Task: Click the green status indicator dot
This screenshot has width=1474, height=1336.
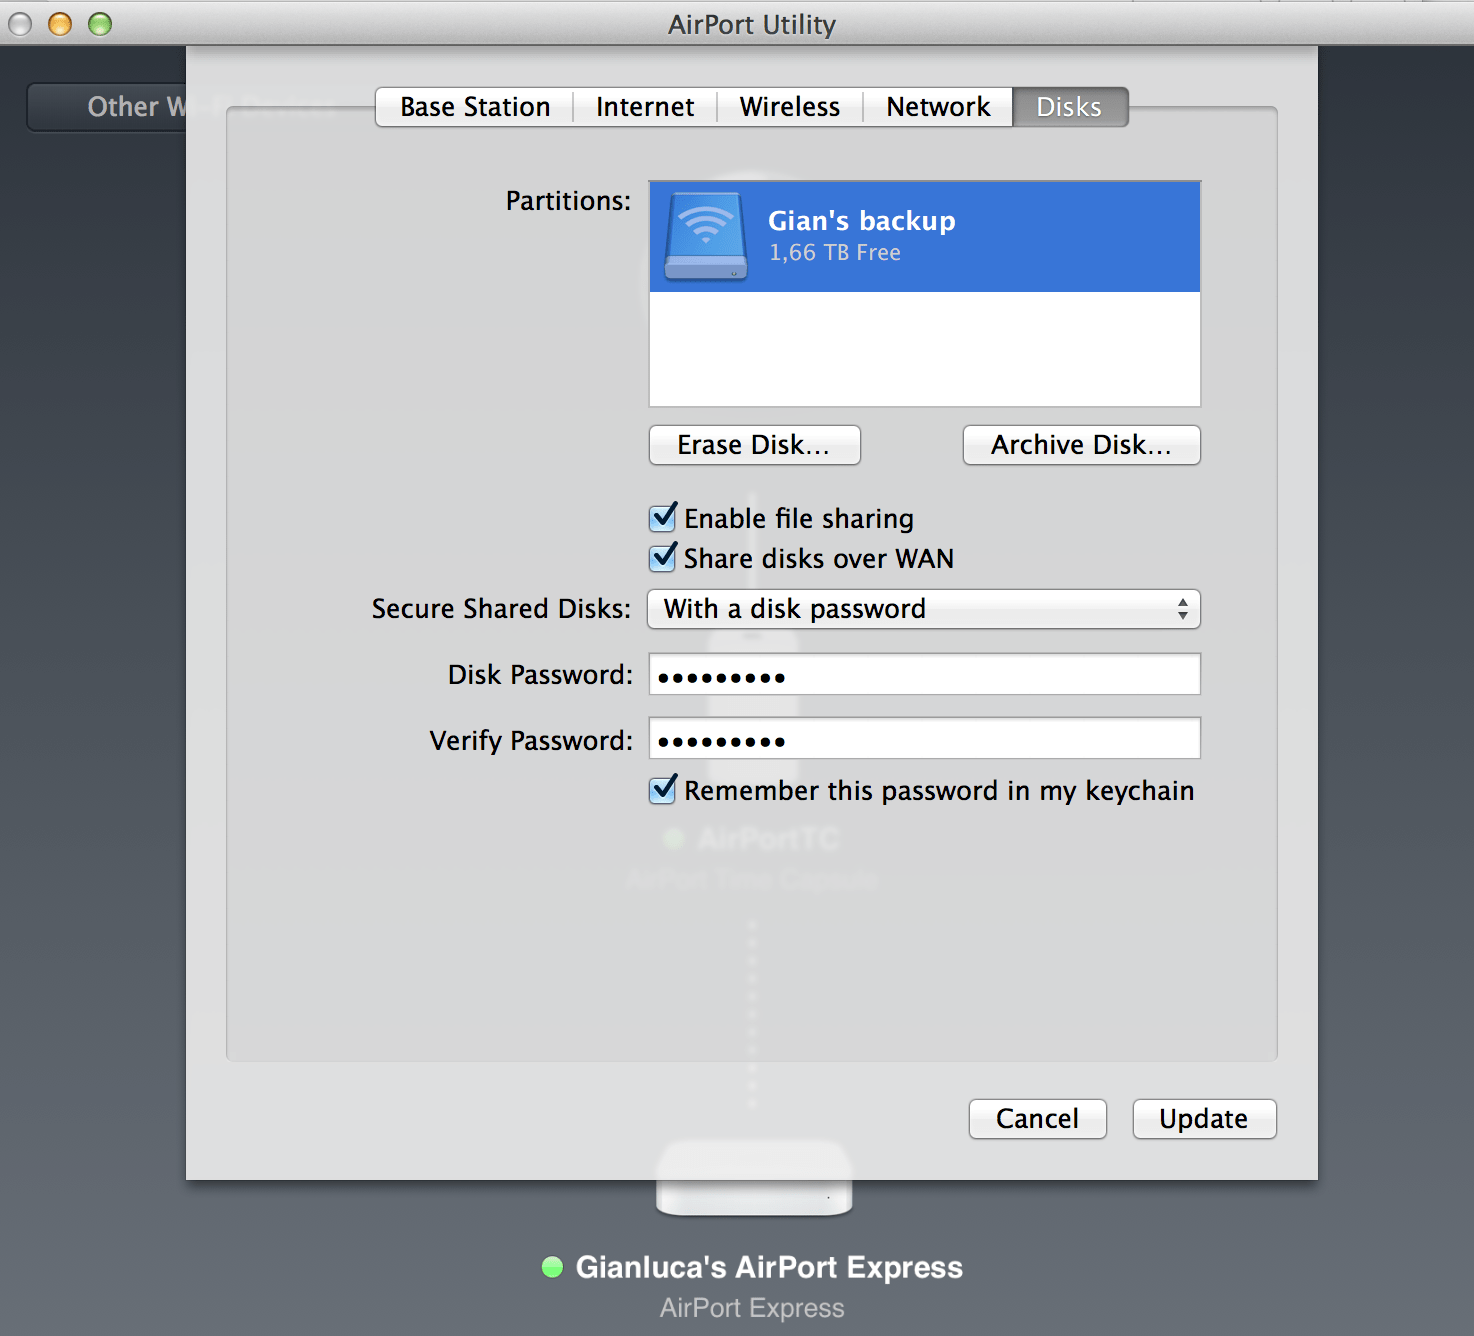Action: (551, 1267)
